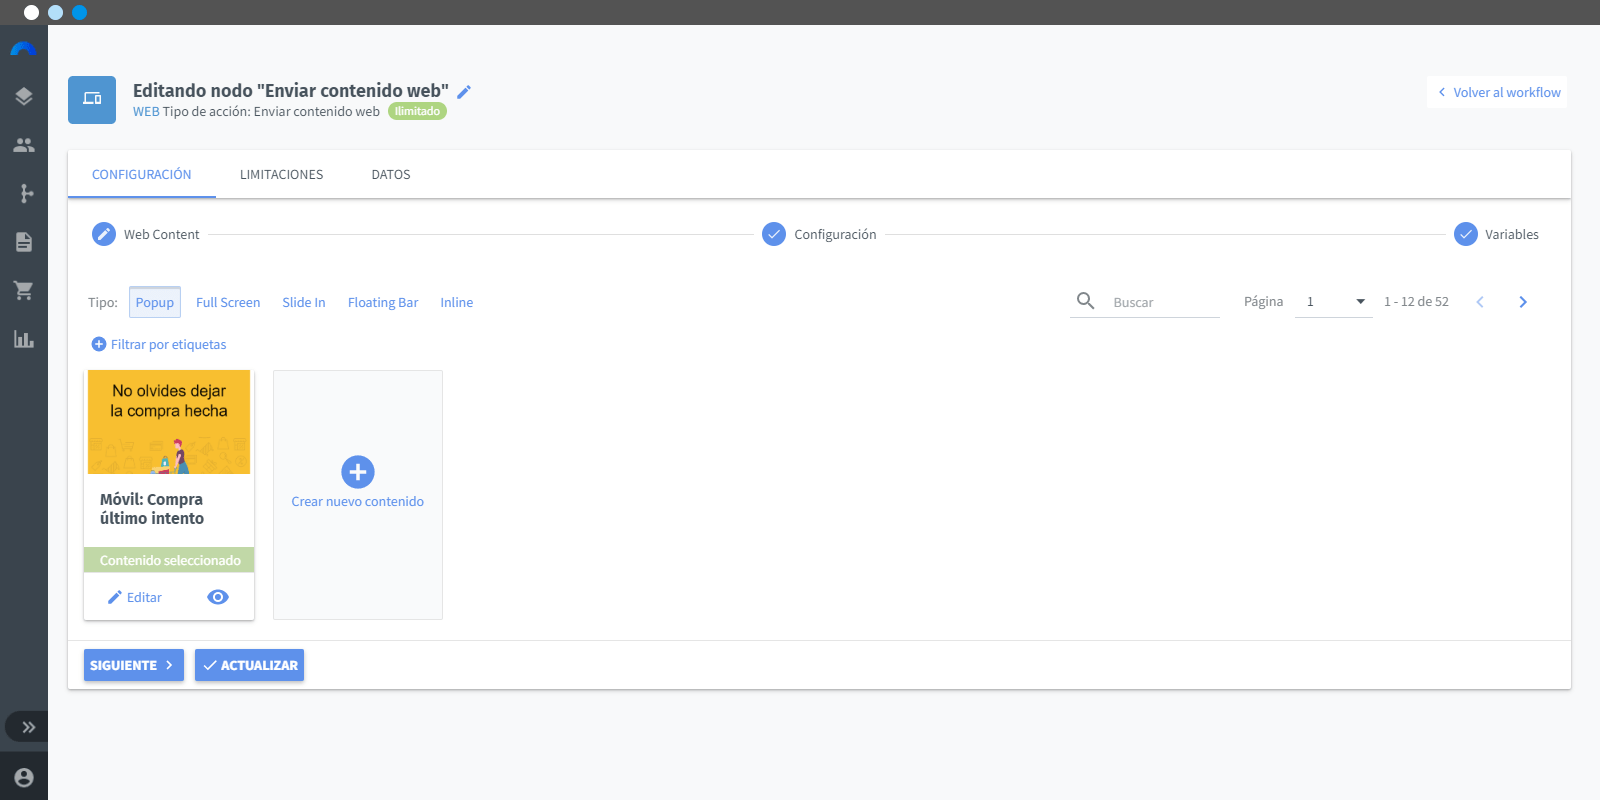Screen dimensions: 1600x800
Task: Go to Variables step circle
Action: (x=1466, y=234)
